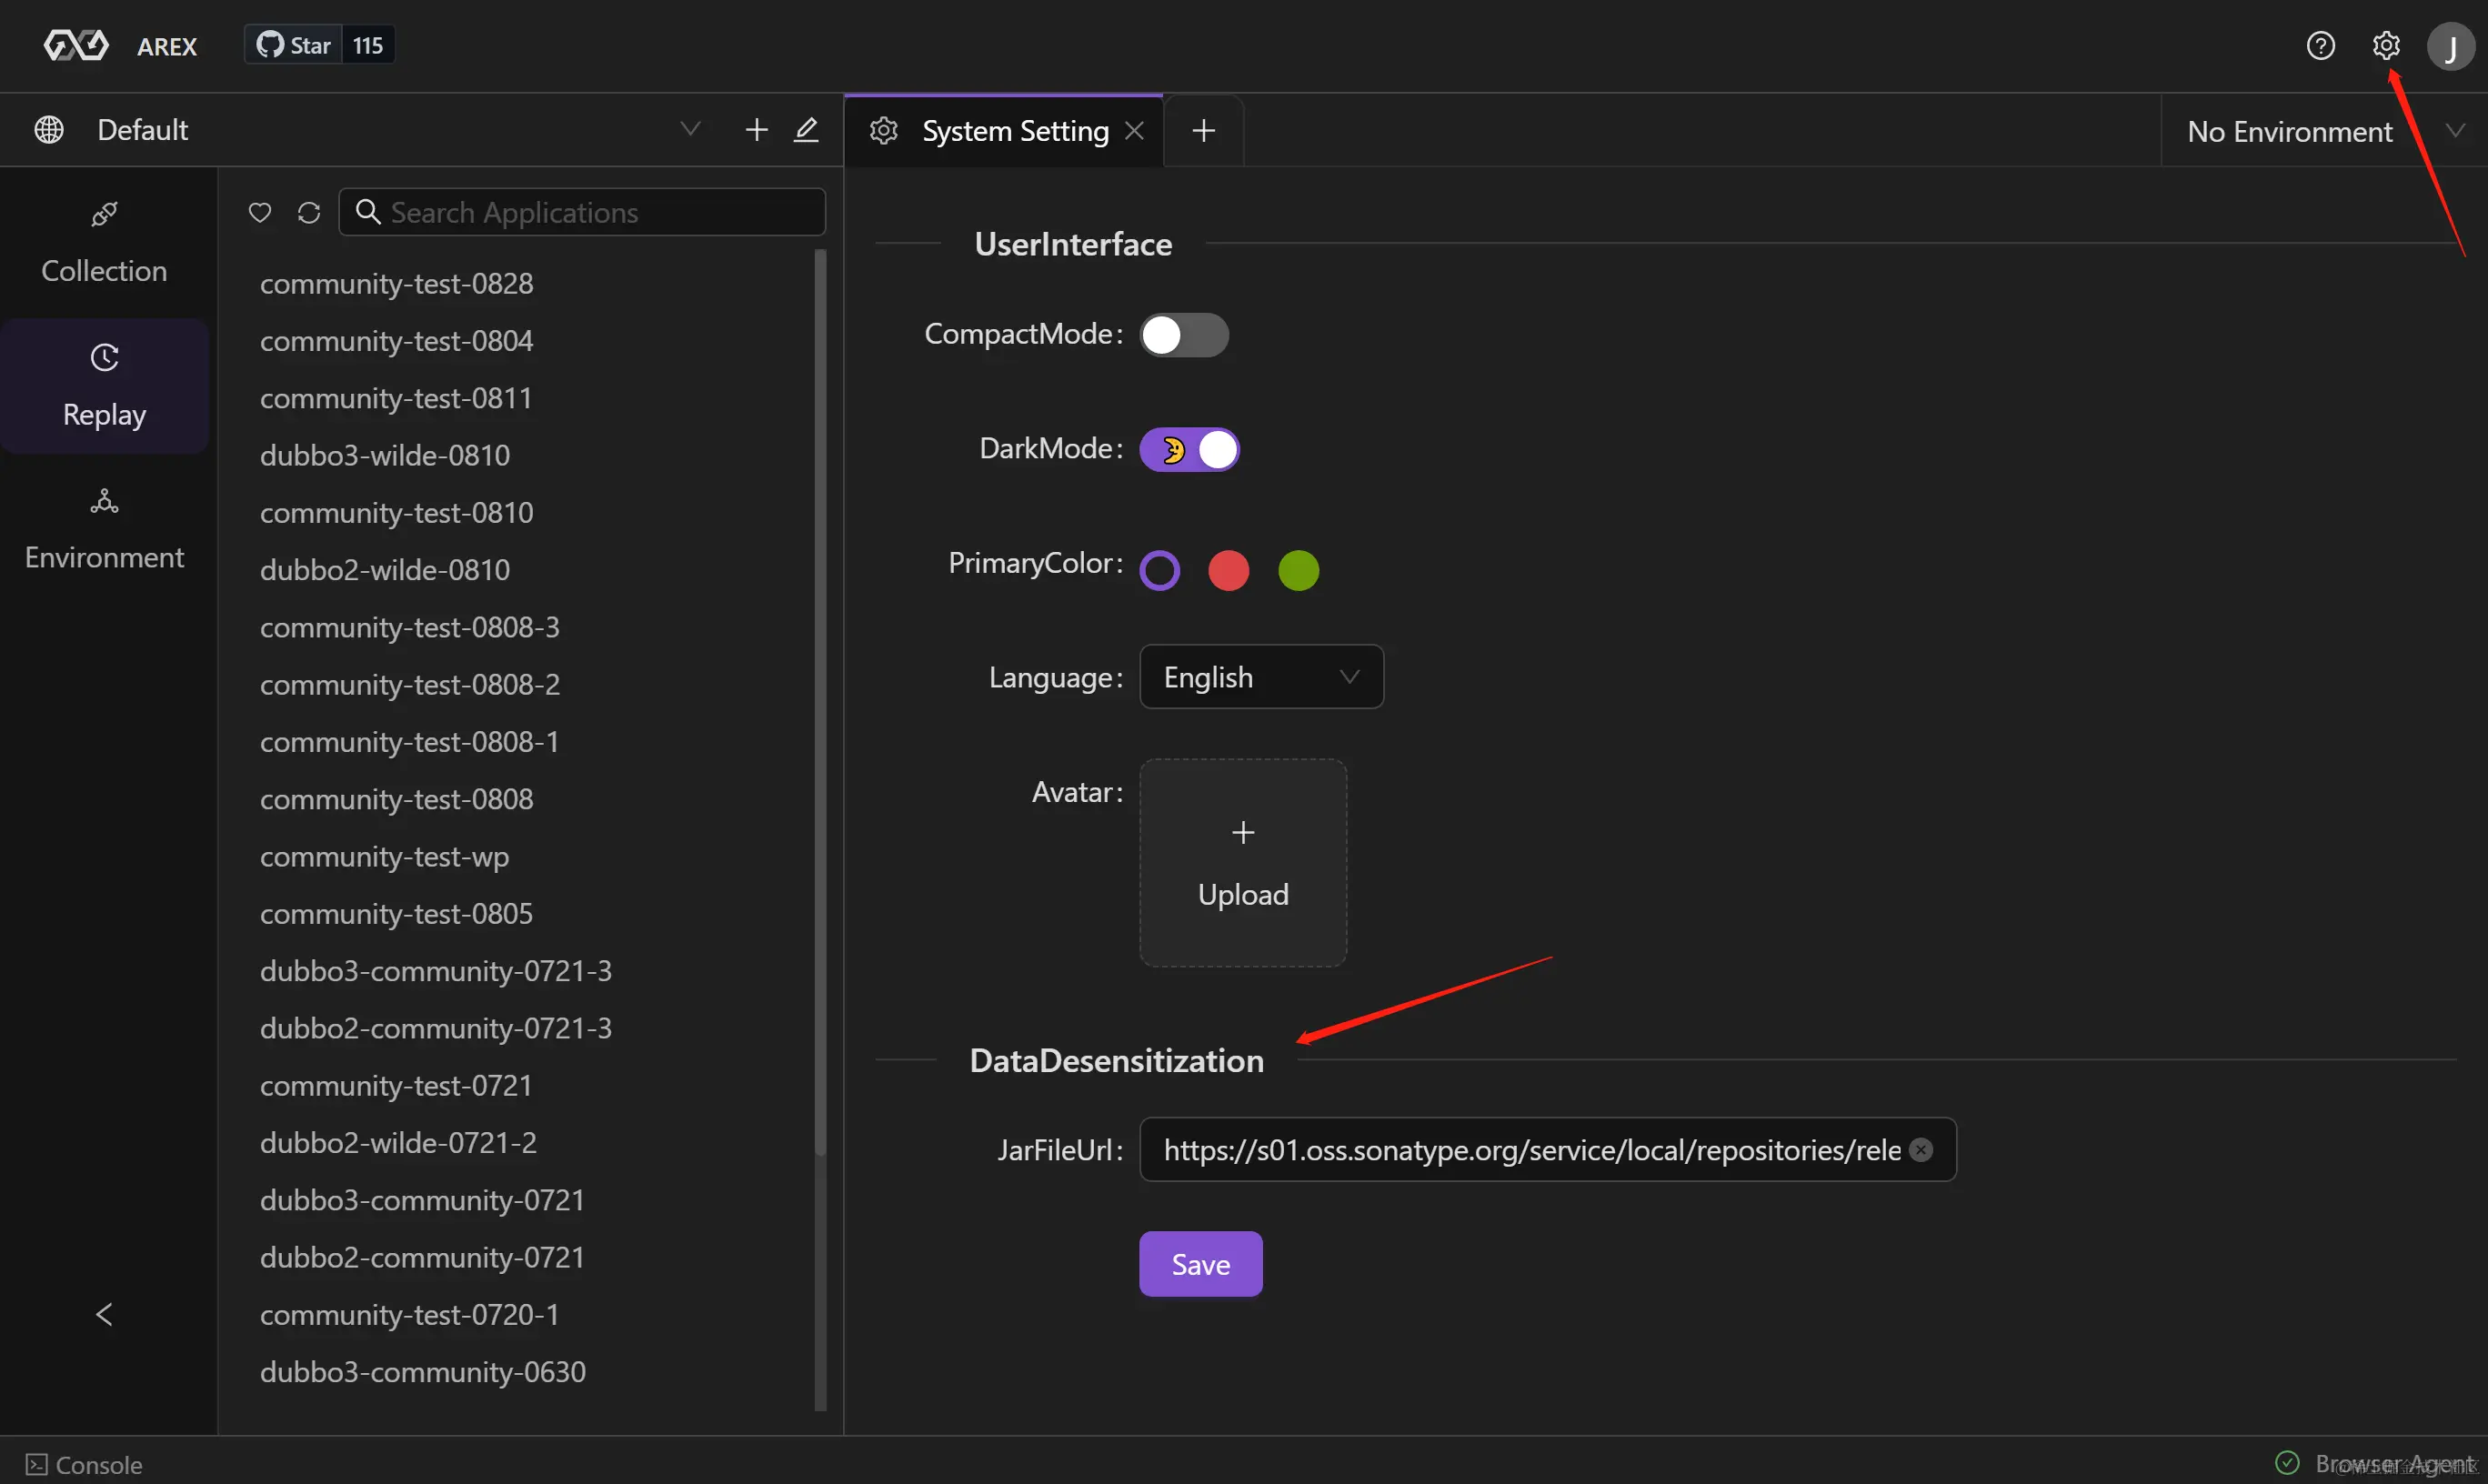Viewport: 2488px width, 1484px height.
Task: Open the Language dropdown showing English
Action: [1261, 677]
